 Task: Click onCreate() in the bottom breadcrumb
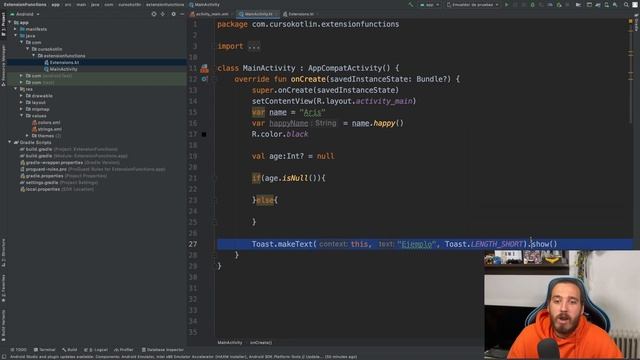pyautogui.click(x=261, y=342)
